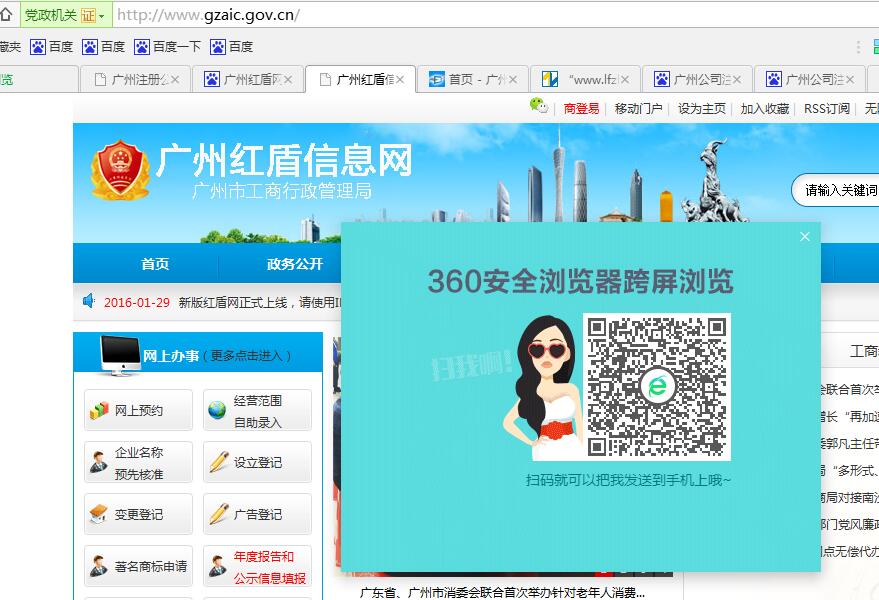Screen dimensions: 879x600
Task: Click the WeChat icon in the top bar
Action: [539, 107]
